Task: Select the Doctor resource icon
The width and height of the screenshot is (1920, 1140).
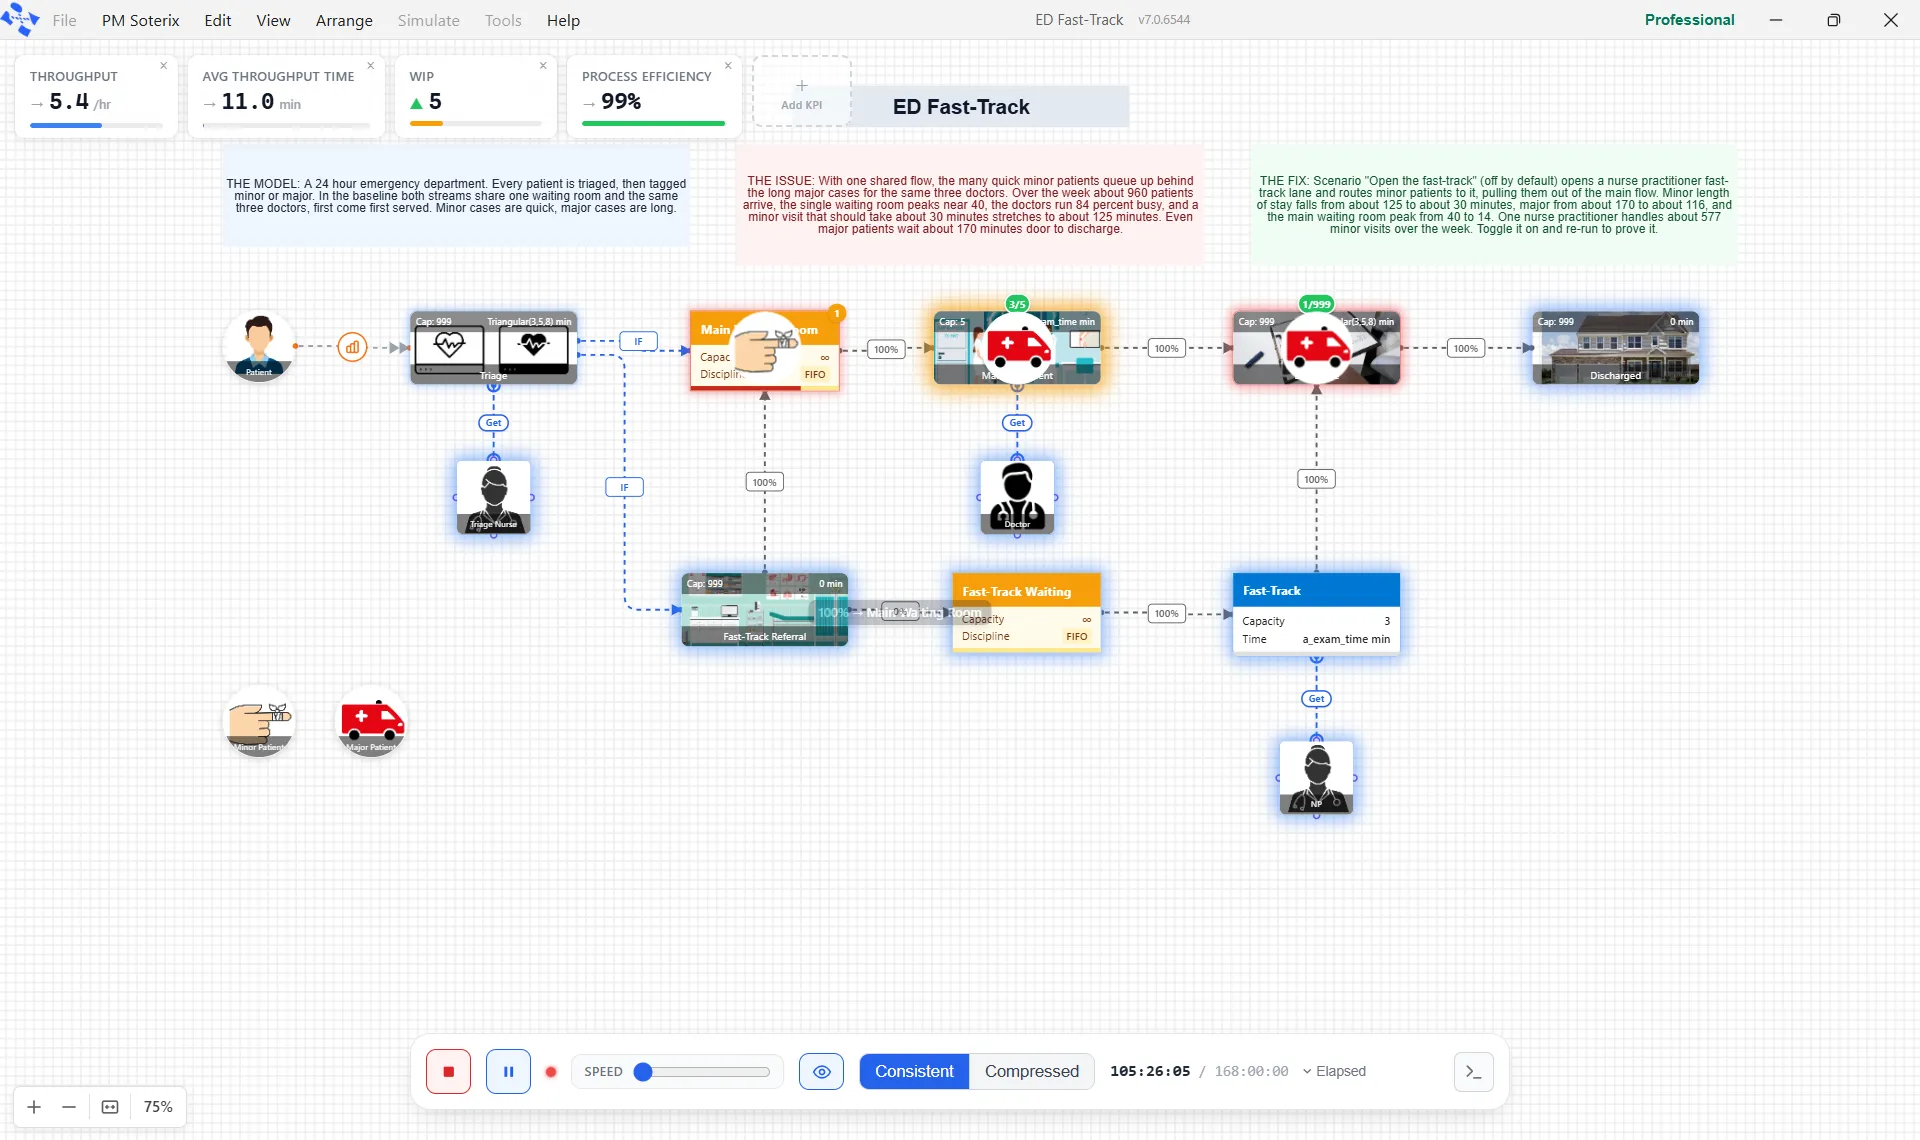Action: click(1017, 497)
